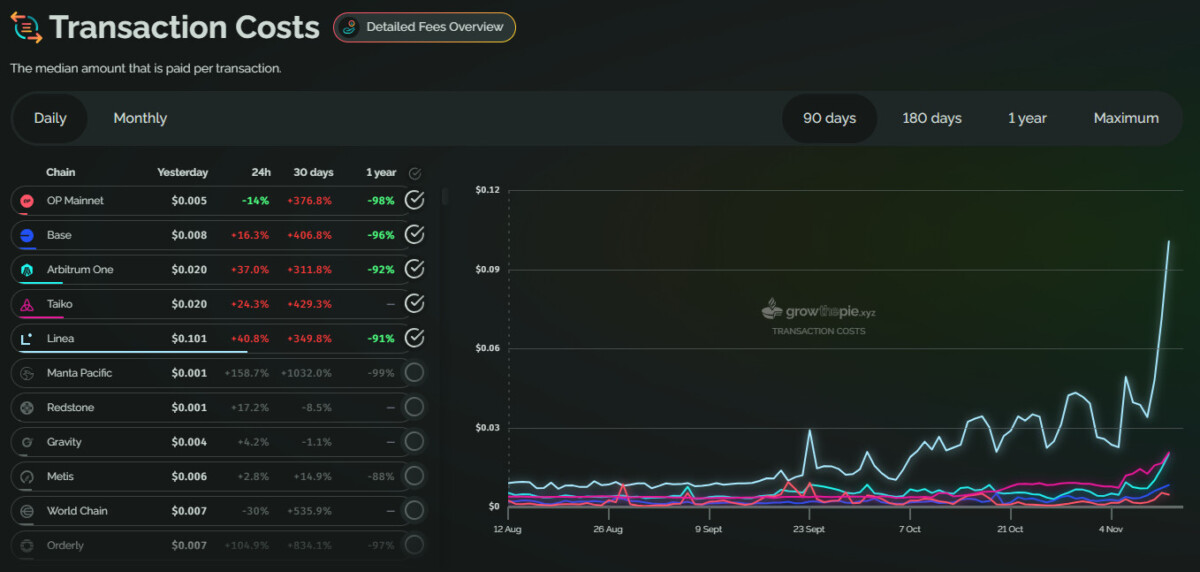Click the Taiko chain icon

point(27,304)
